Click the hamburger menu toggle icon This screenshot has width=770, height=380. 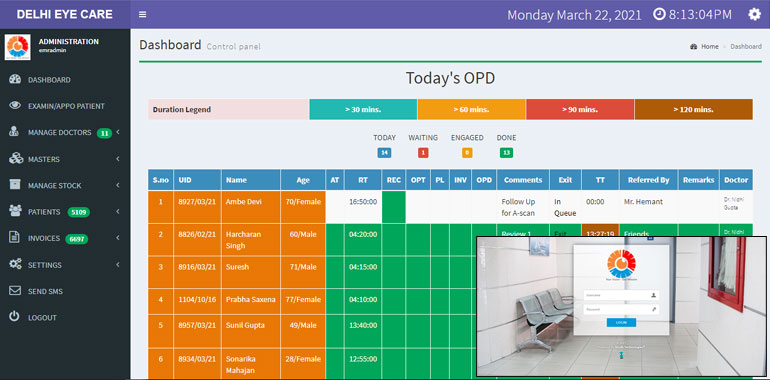coord(142,14)
